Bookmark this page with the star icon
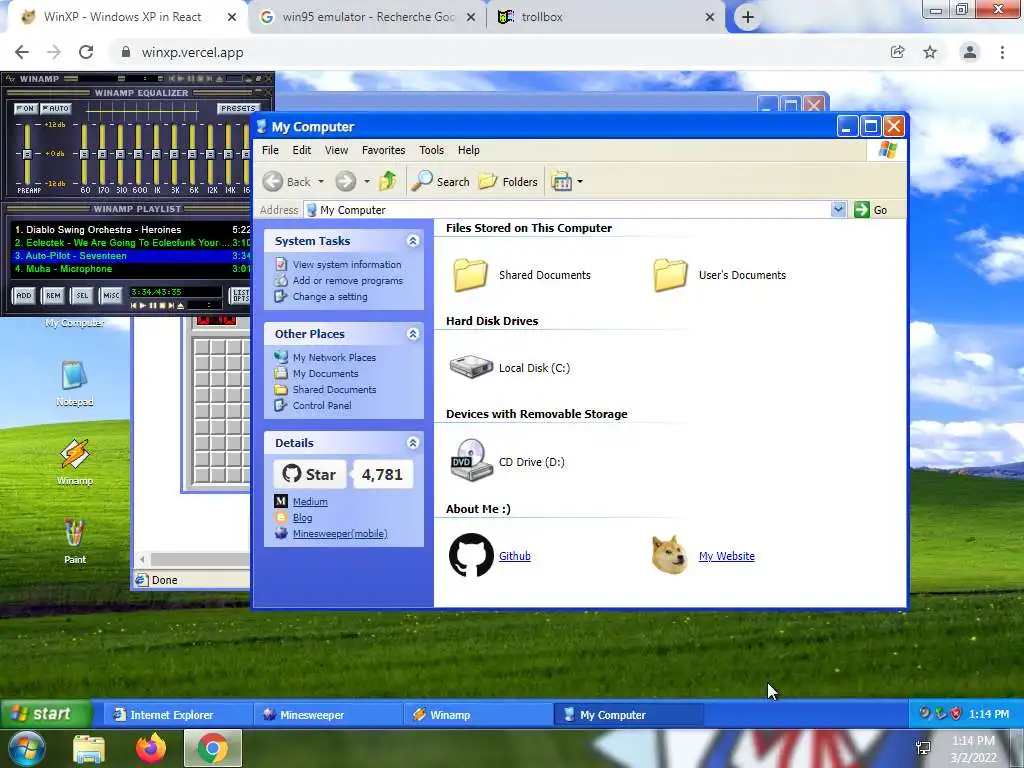Viewport: 1024px width, 768px height. point(930,52)
